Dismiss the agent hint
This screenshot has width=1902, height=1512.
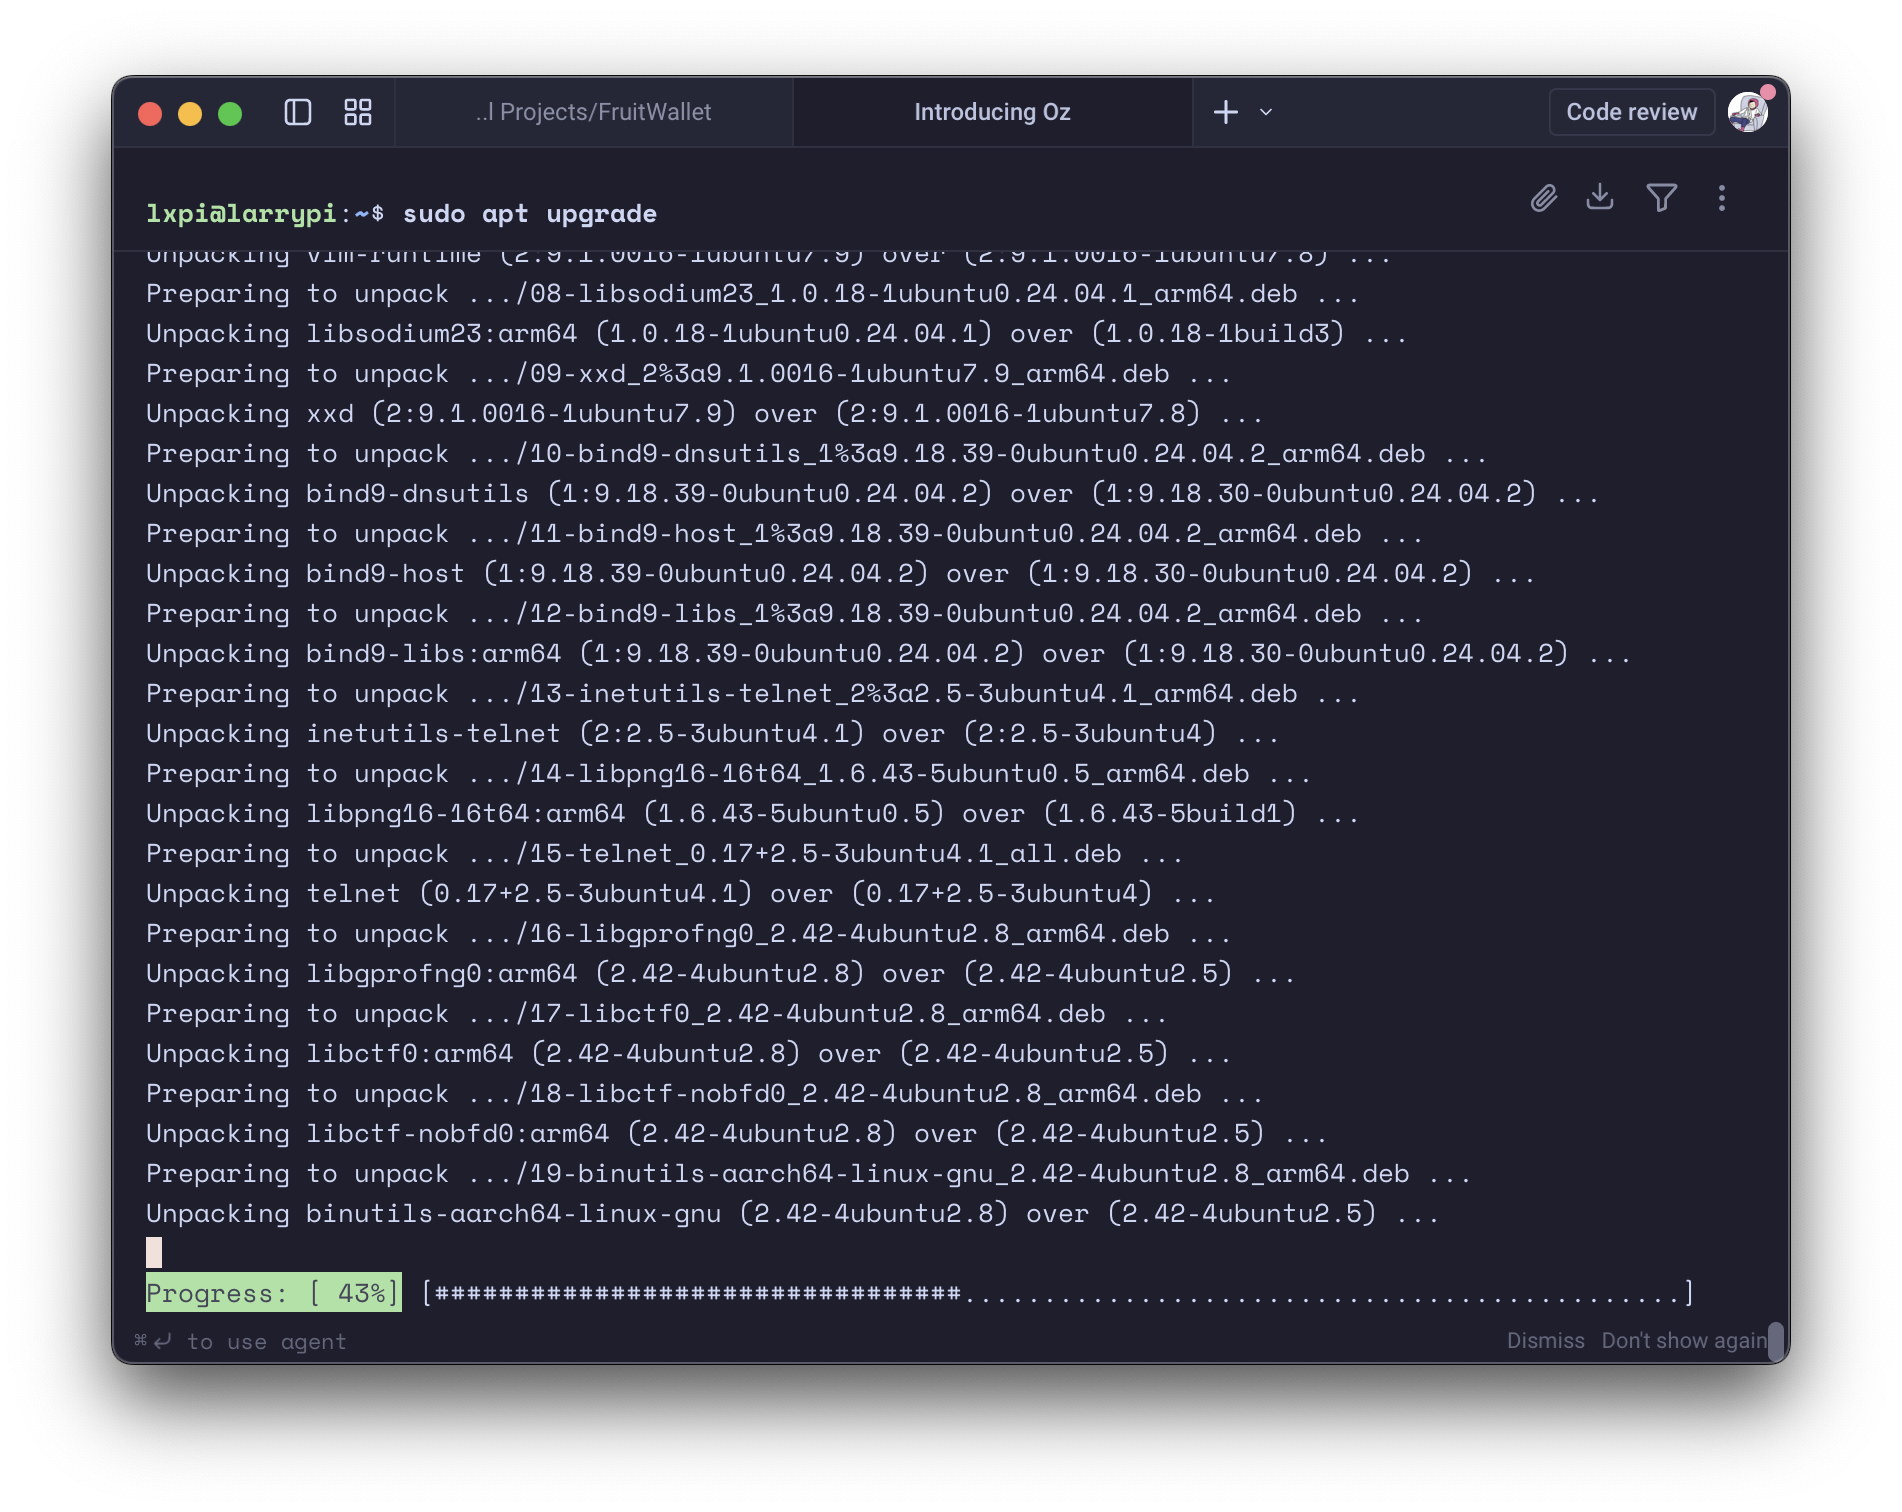click(1545, 1341)
